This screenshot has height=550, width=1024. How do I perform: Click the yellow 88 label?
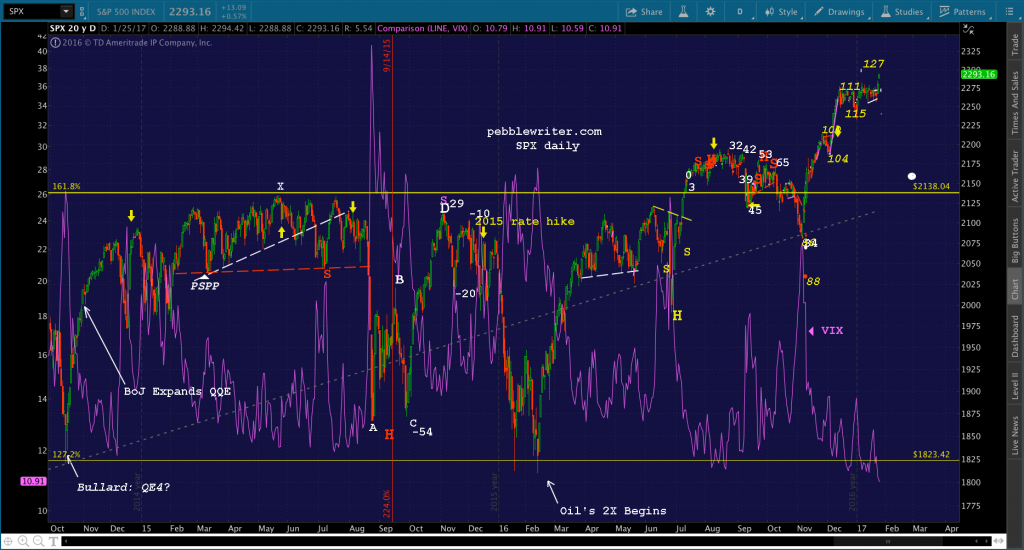813,282
